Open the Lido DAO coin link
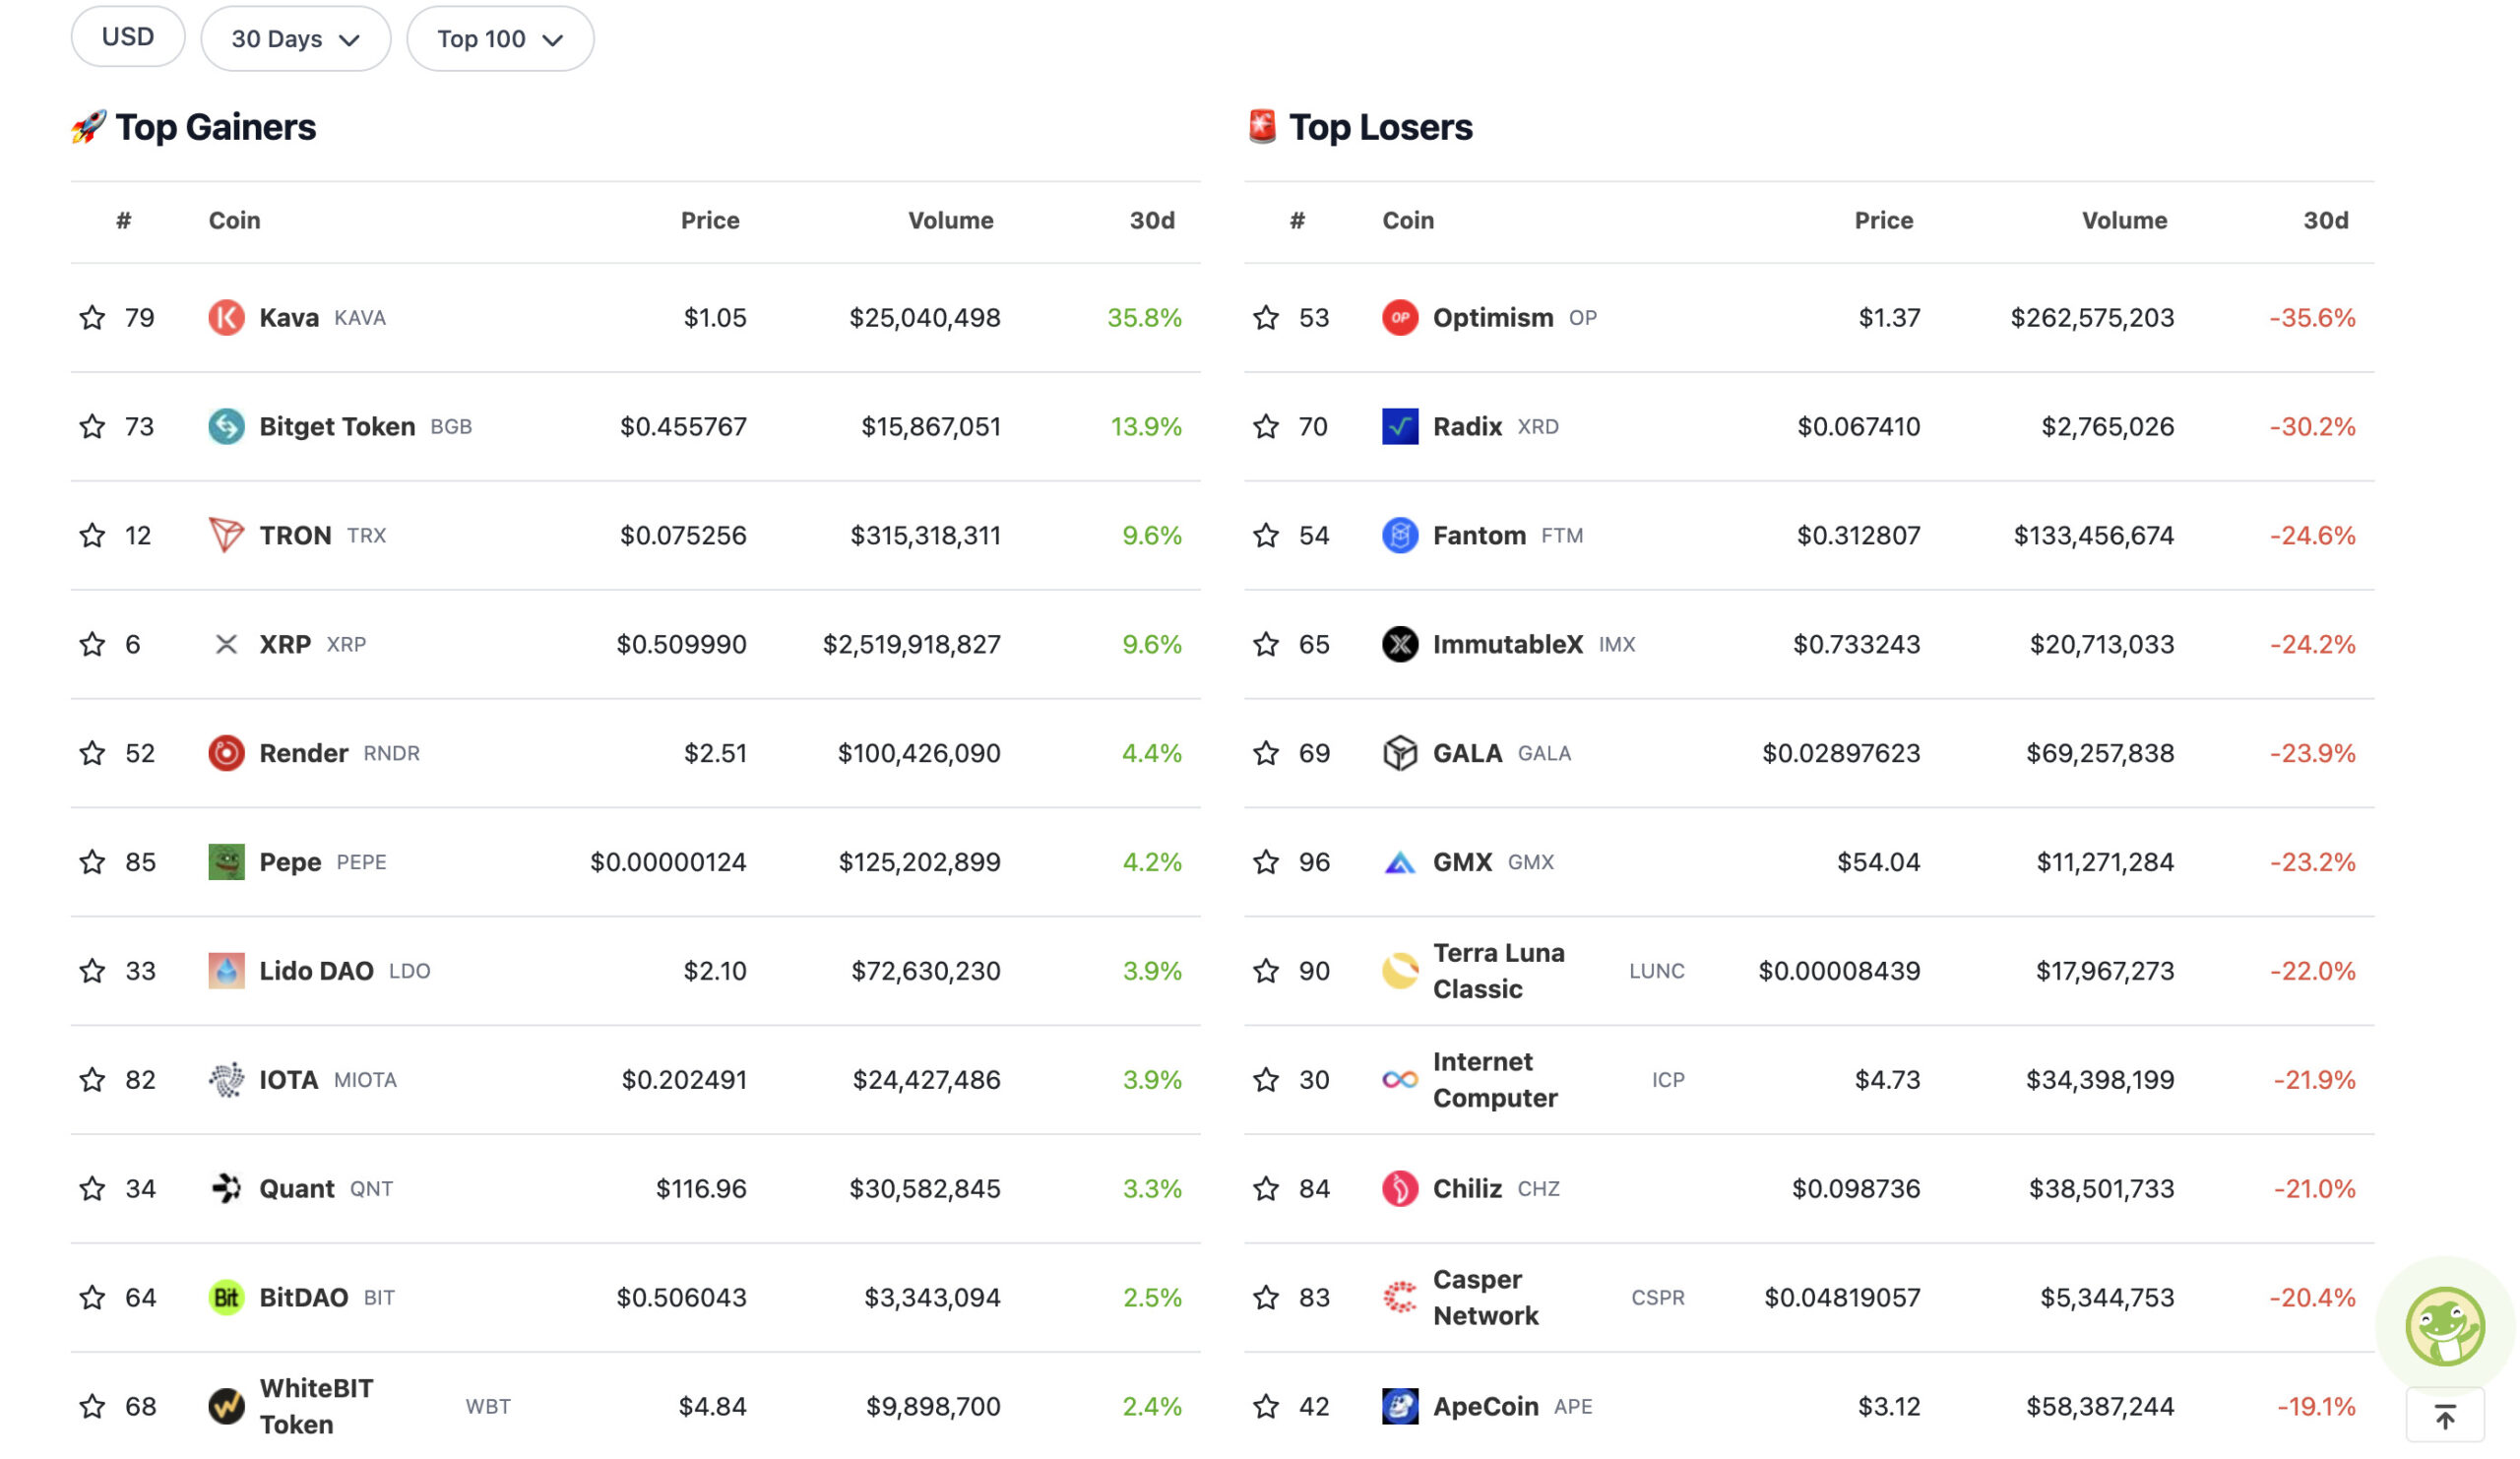Screen dimensions: 2520x1459 [x=316, y=971]
